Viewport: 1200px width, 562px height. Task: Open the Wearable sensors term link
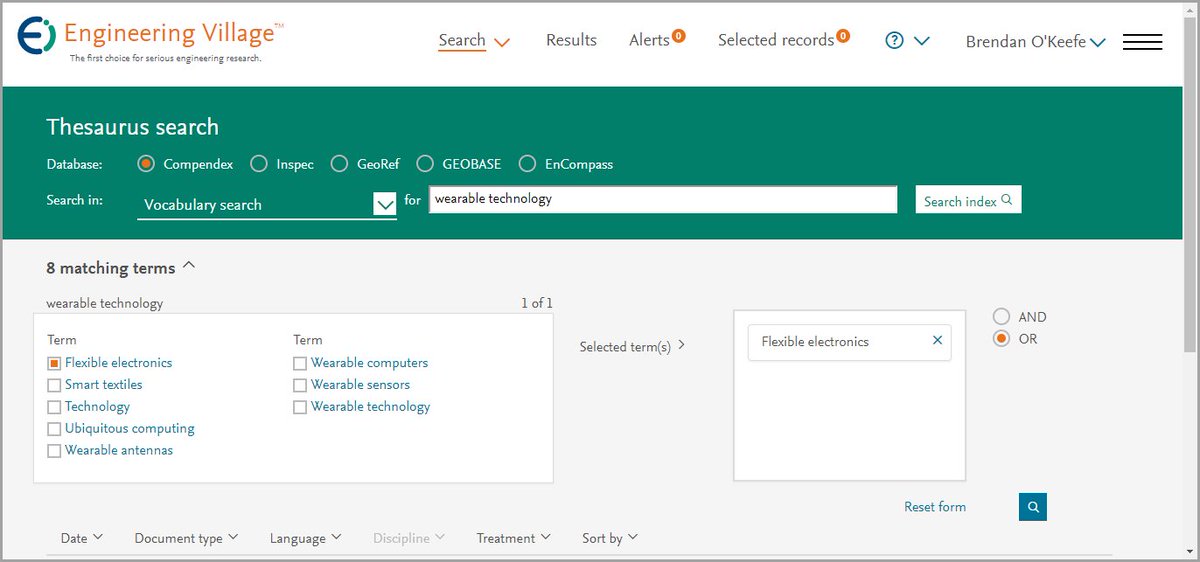[x=360, y=385]
